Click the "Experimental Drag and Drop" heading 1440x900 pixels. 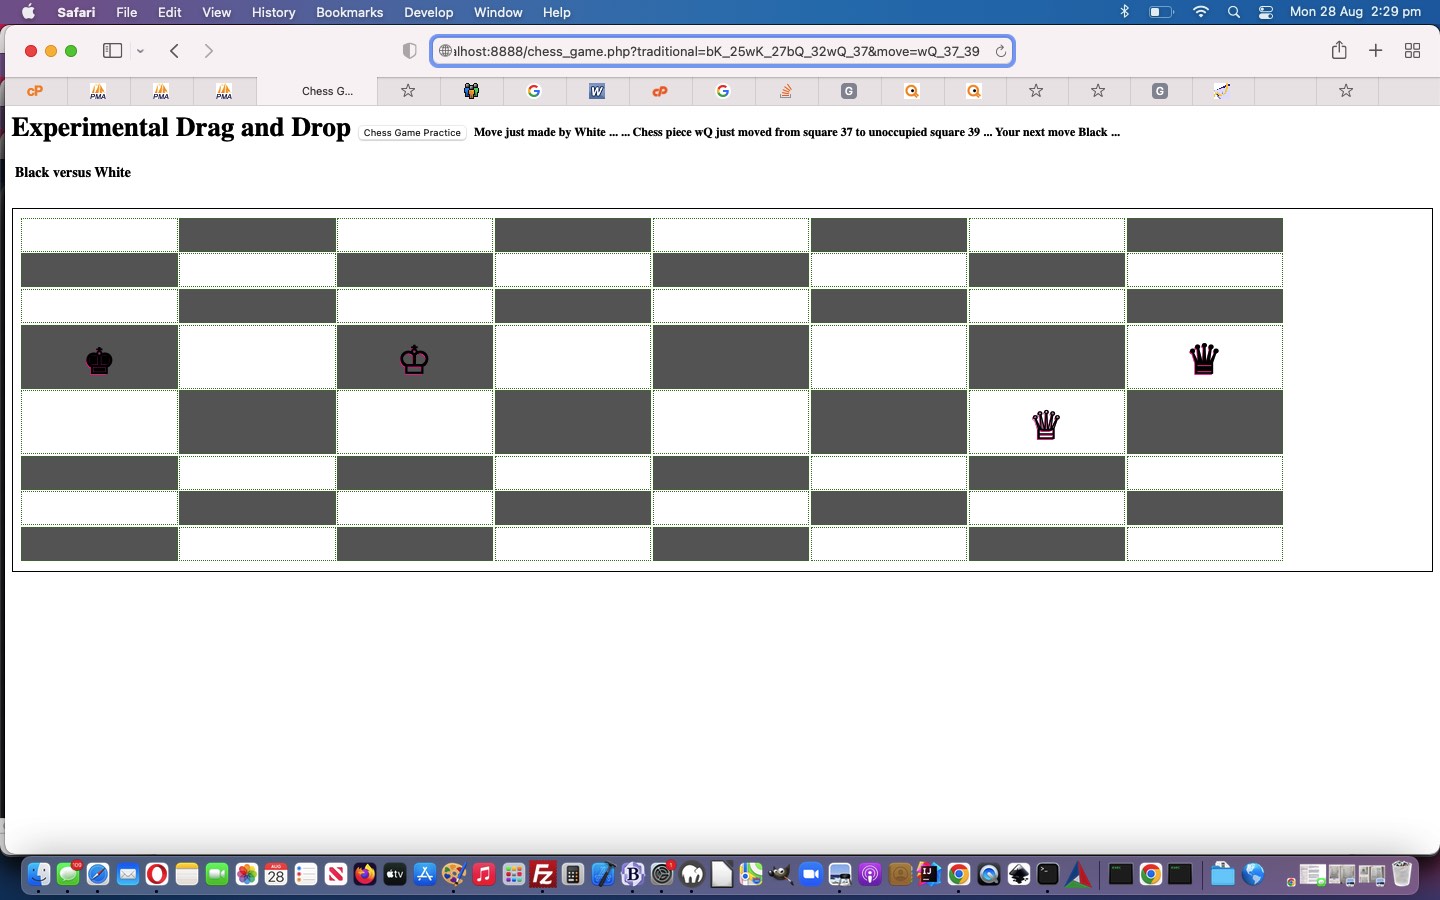pos(181,128)
